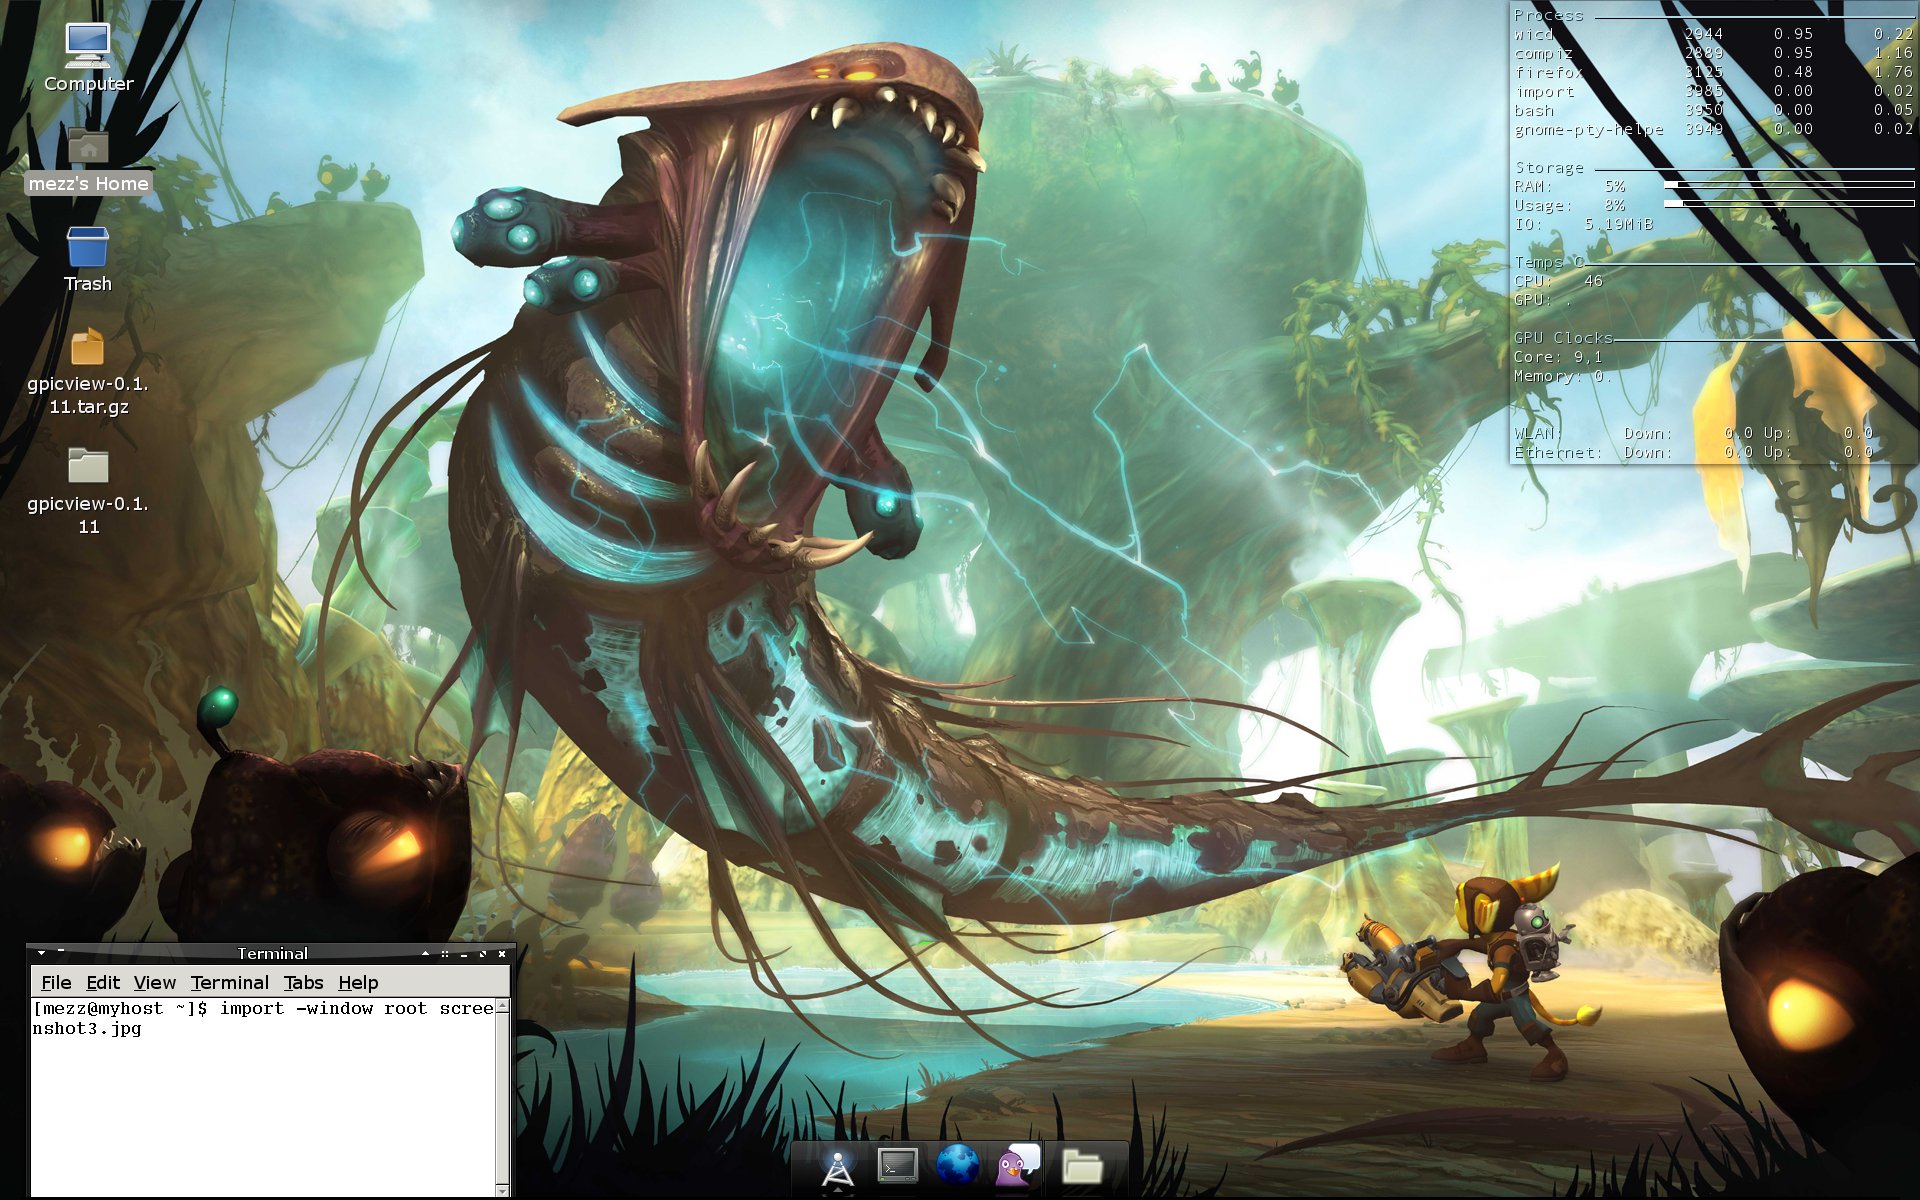Open the Tabs menu in Terminal
The image size is (1920, 1200).
coord(303,983)
